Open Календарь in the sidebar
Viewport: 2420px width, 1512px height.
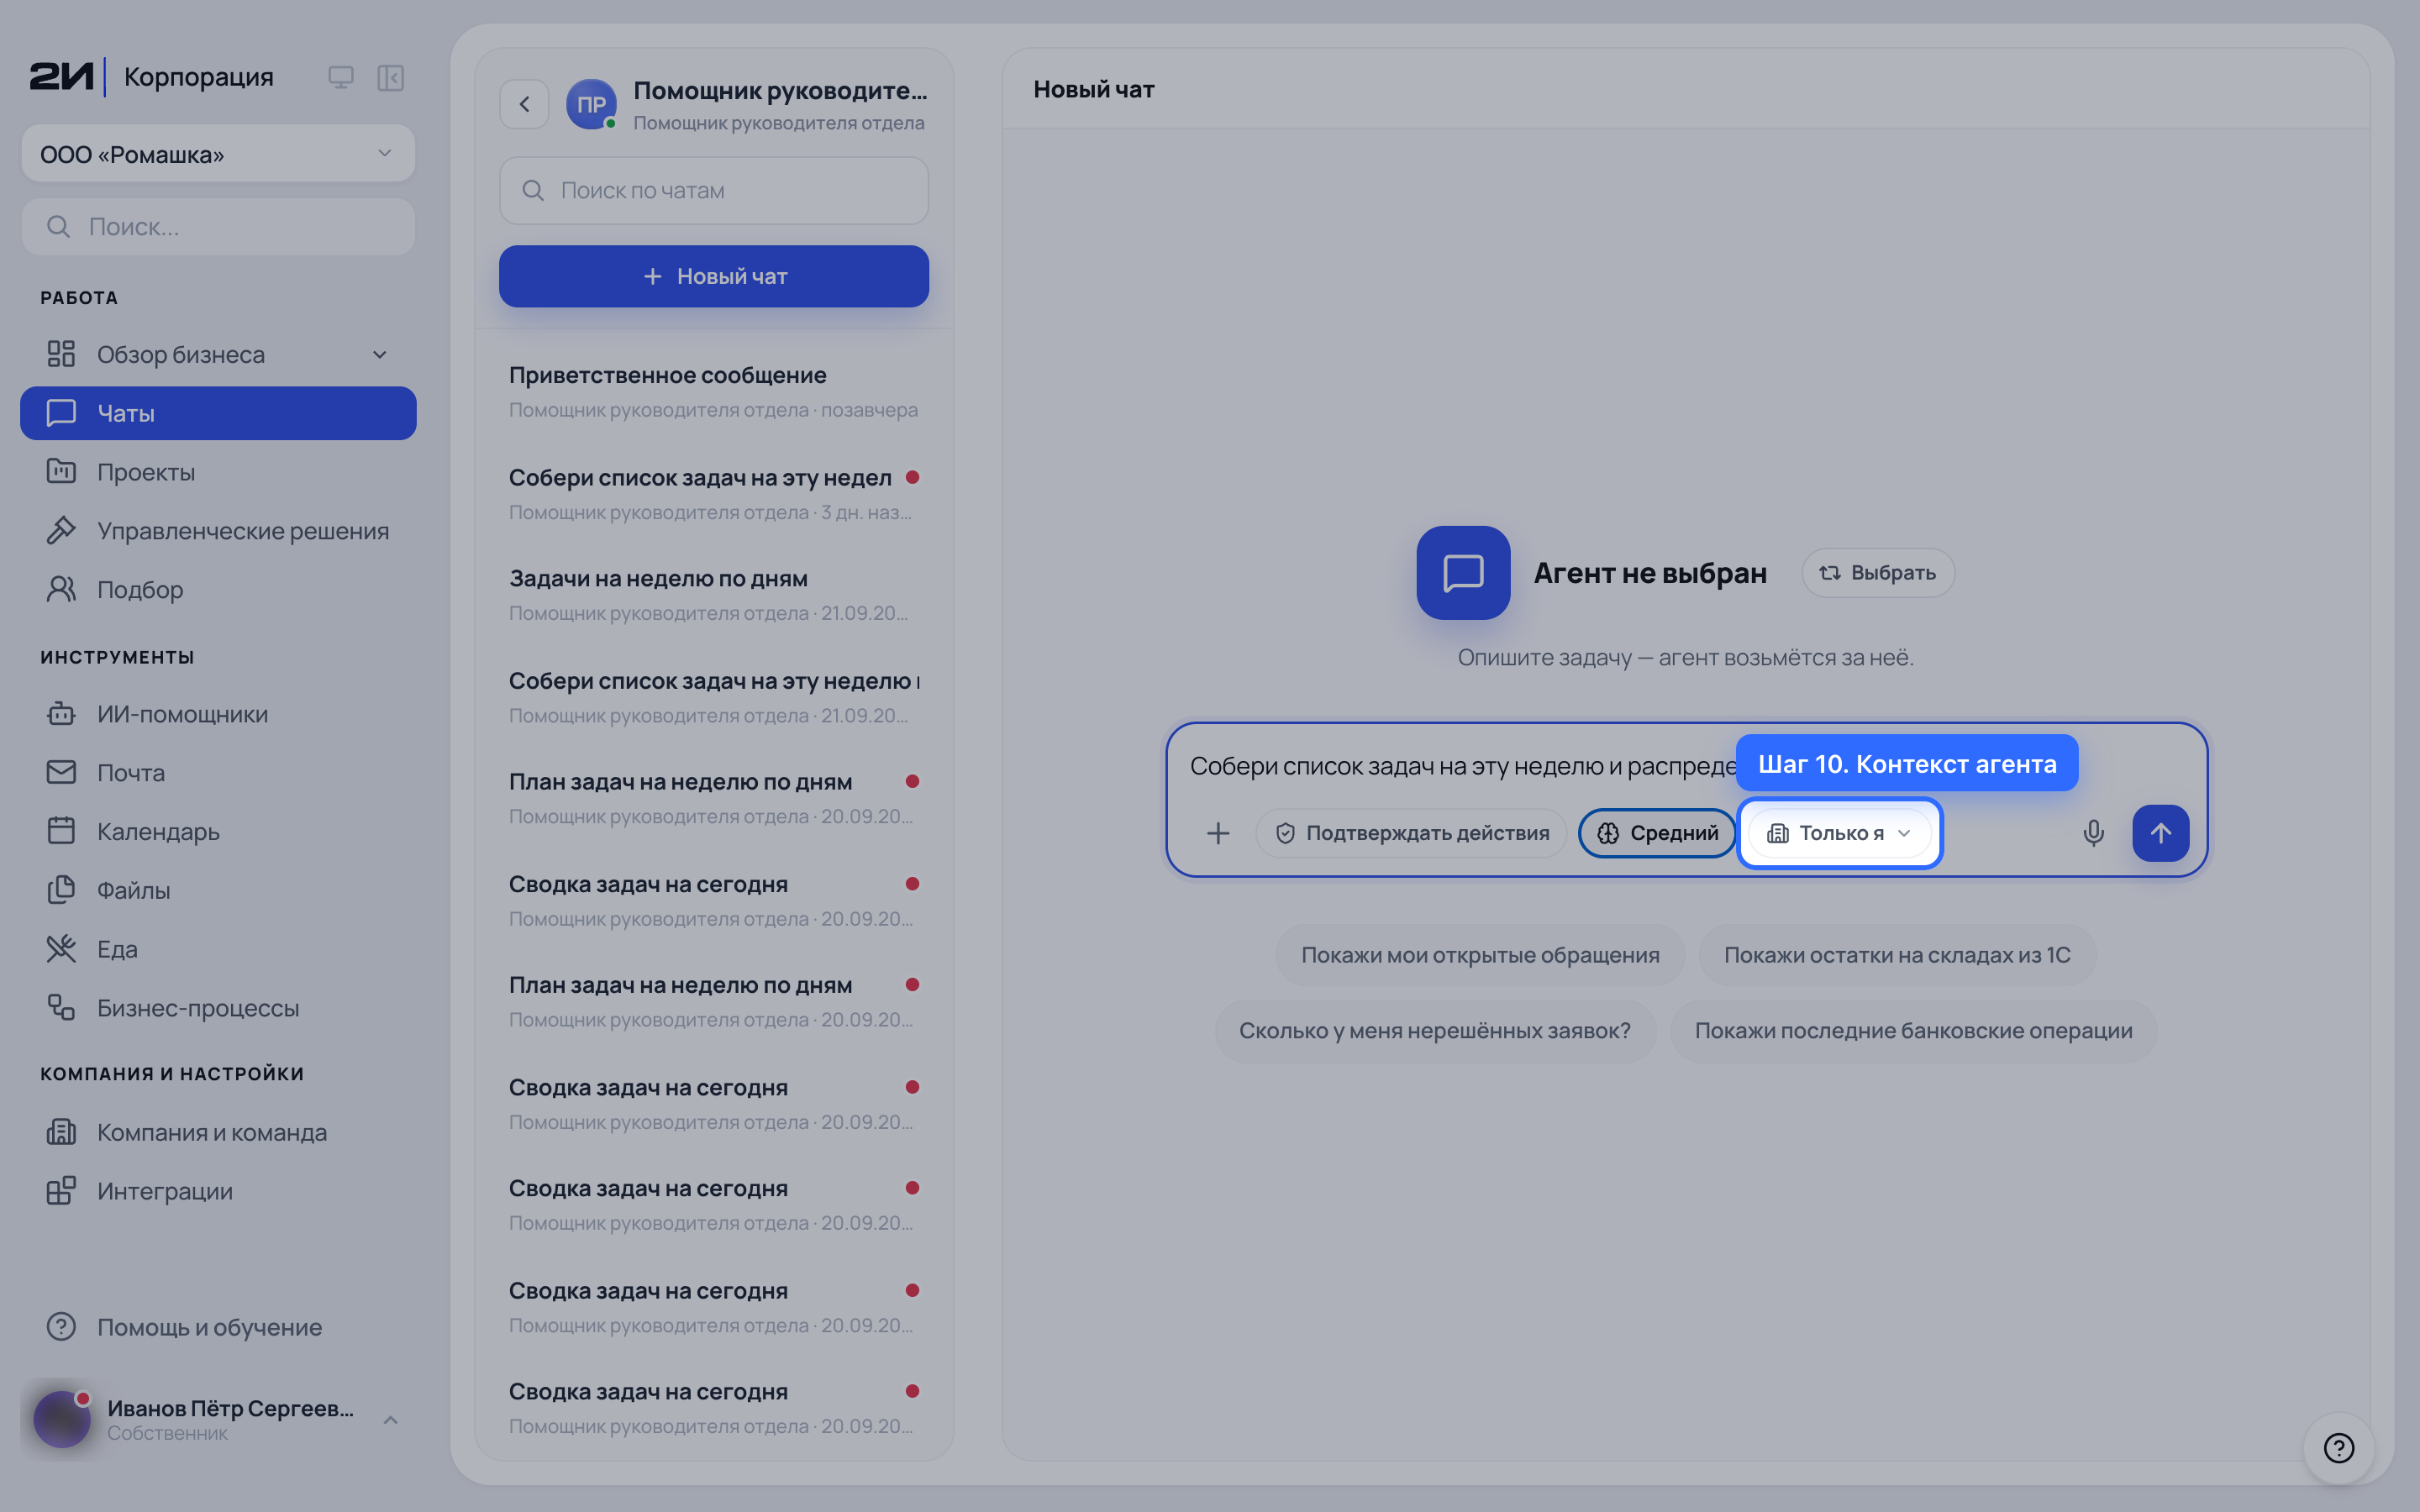[218, 832]
